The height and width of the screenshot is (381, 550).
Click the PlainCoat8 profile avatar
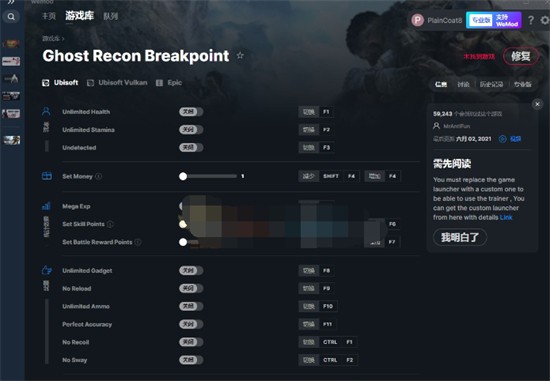tap(417, 20)
